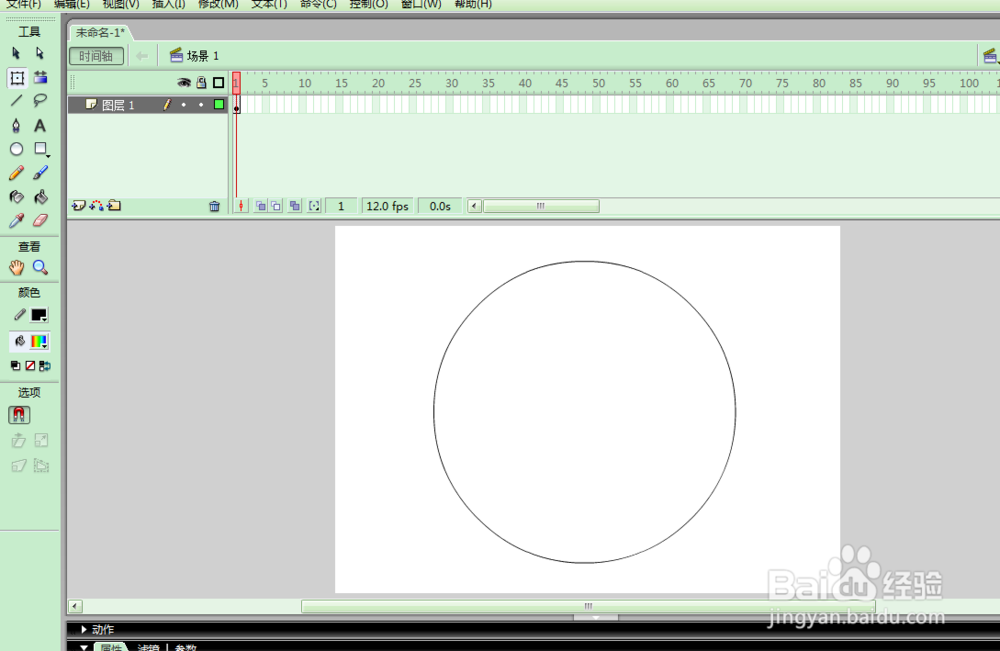This screenshot has height=651, width=1000.
Task: Open the Rectangle tool flyout arrow
Action: 48,156
